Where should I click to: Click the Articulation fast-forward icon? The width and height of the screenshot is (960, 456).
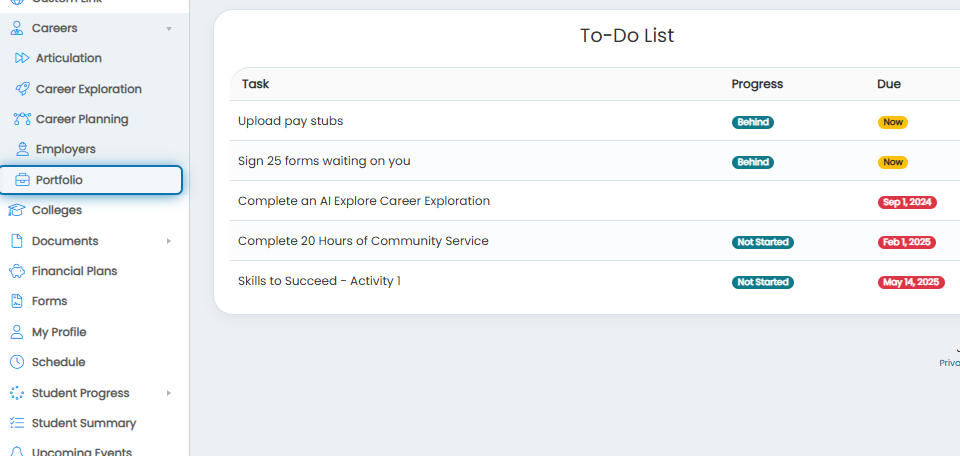pos(22,58)
